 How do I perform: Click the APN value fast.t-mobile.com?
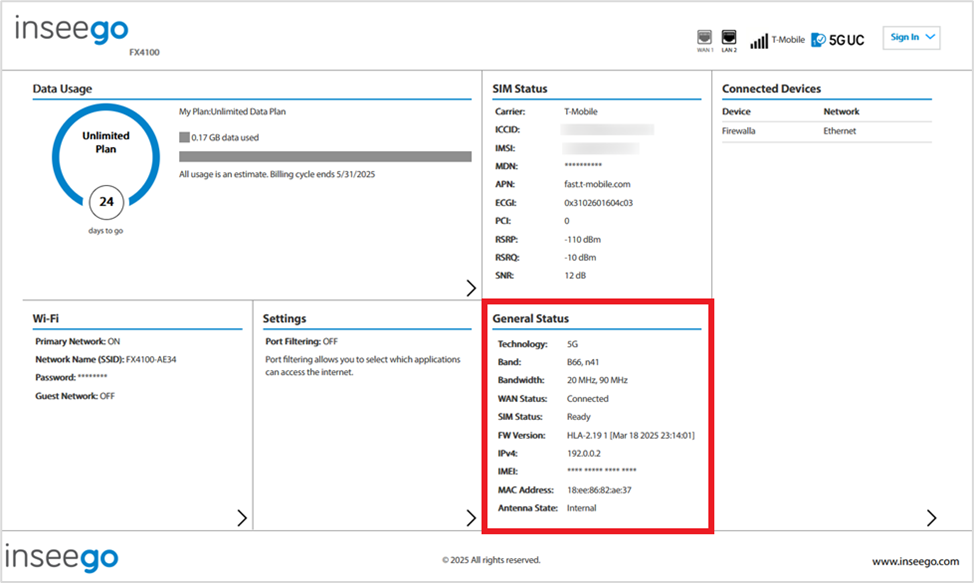pyautogui.click(x=597, y=184)
